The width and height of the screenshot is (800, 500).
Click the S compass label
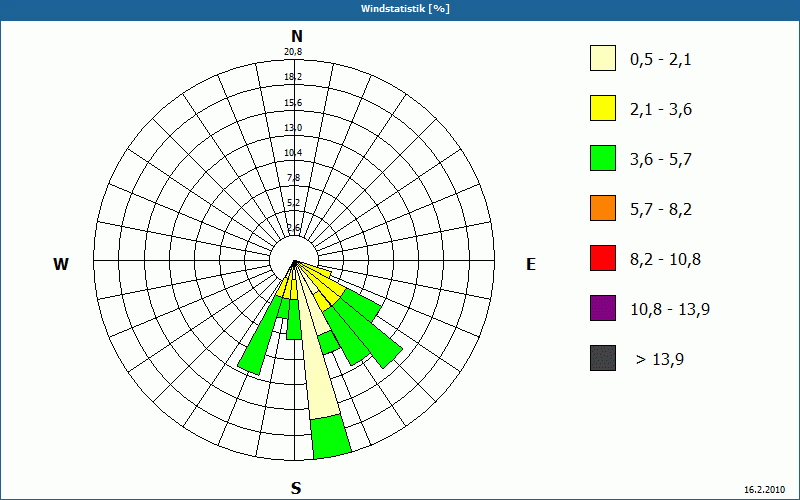click(296, 489)
